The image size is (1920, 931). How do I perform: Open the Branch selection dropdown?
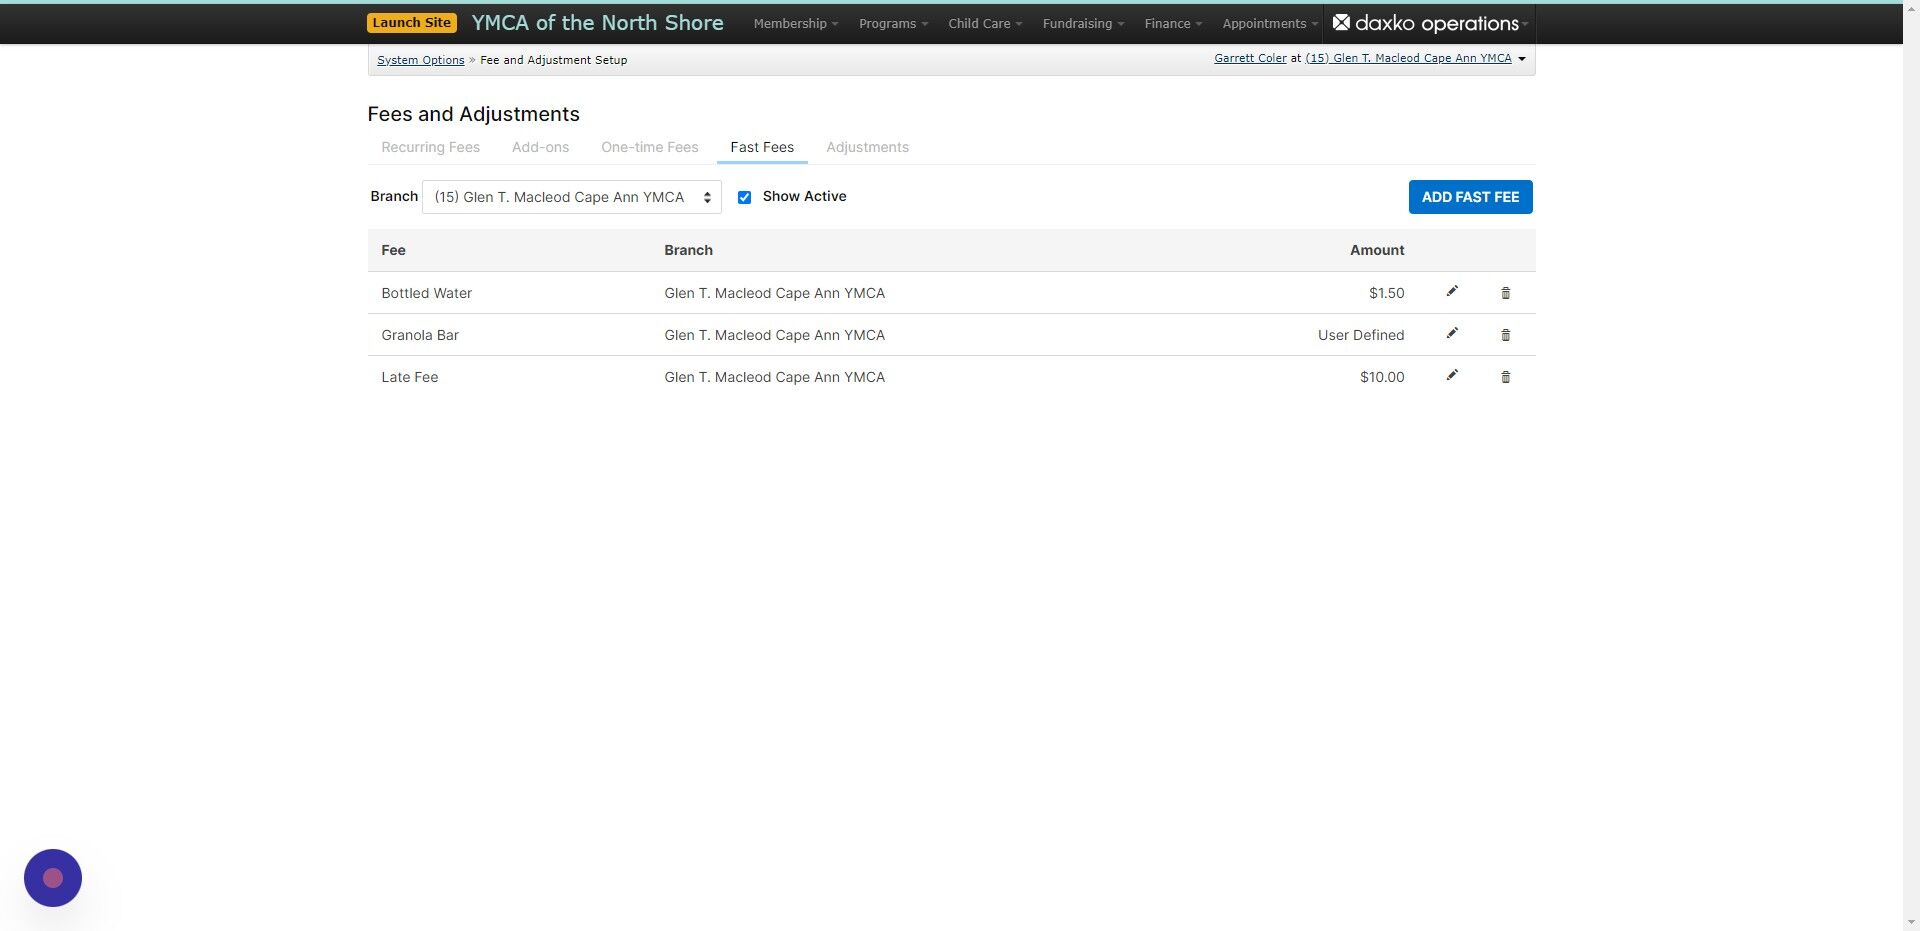[571, 197]
